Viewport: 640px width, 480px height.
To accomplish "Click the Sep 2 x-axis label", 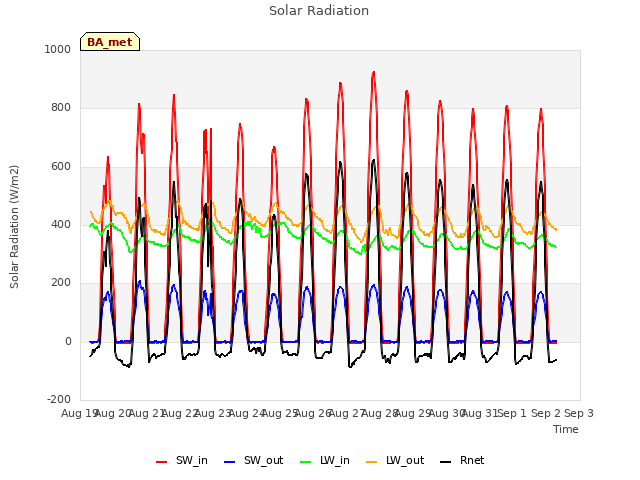I will coord(546,413).
